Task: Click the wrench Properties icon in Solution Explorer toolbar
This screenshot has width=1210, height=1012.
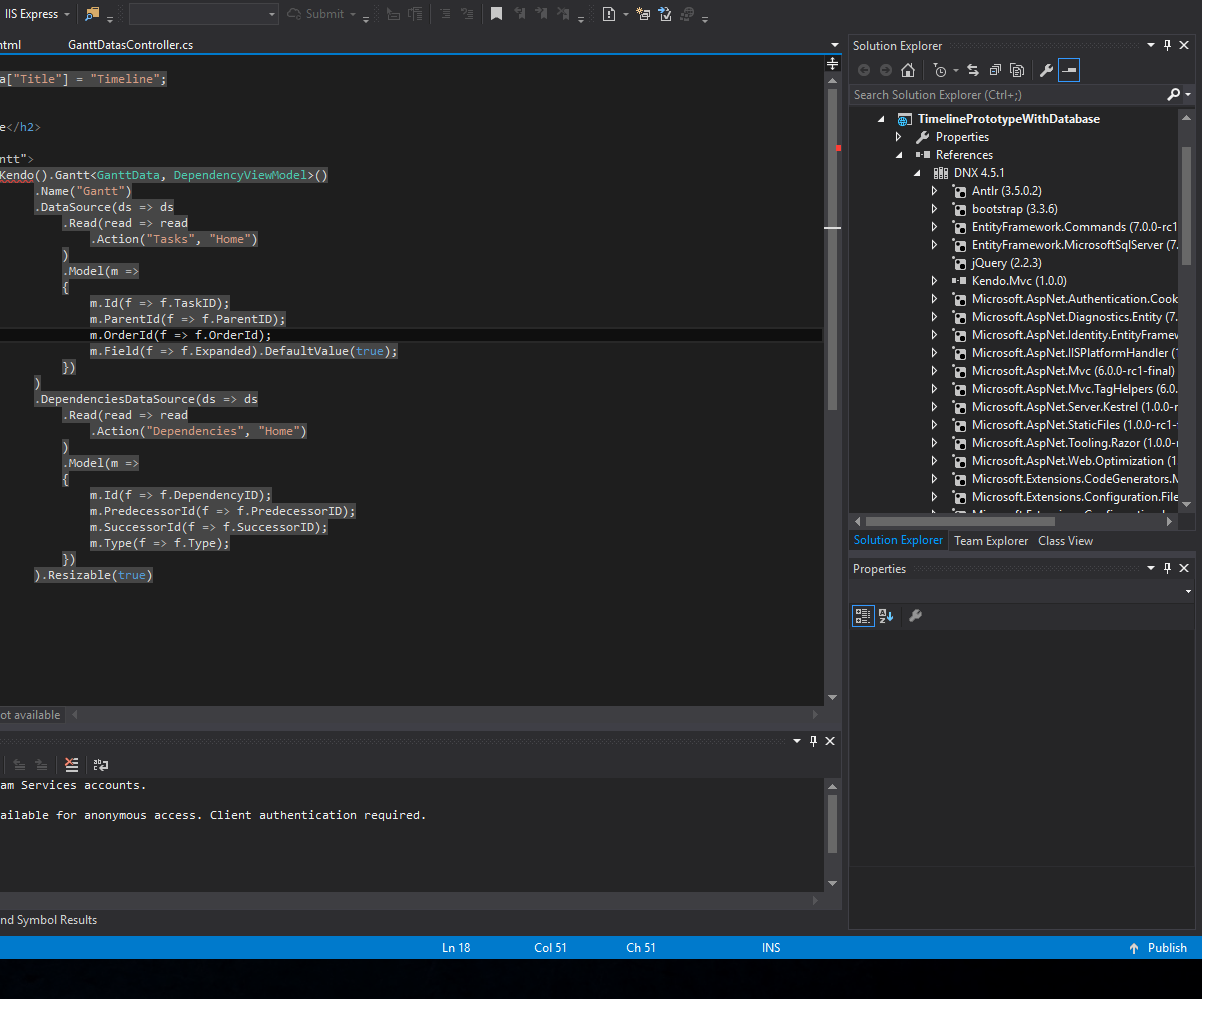Action: click(1046, 70)
